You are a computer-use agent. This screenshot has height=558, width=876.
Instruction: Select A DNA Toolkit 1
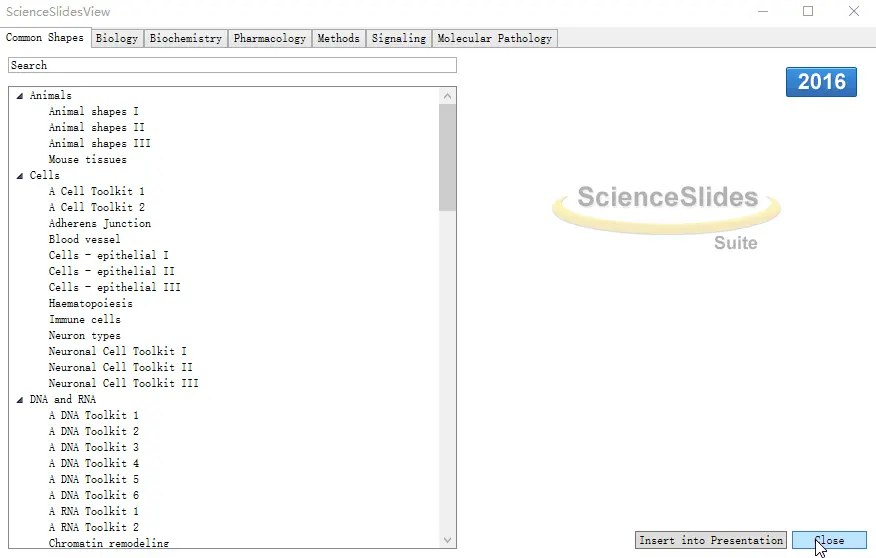pyautogui.click(x=93, y=415)
